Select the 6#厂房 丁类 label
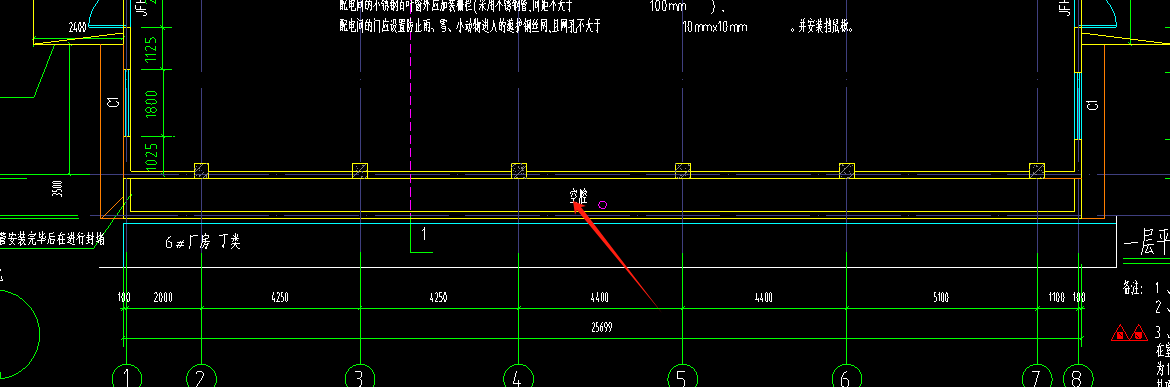Image resolution: width=1170 pixels, height=387 pixels. pos(202,242)
